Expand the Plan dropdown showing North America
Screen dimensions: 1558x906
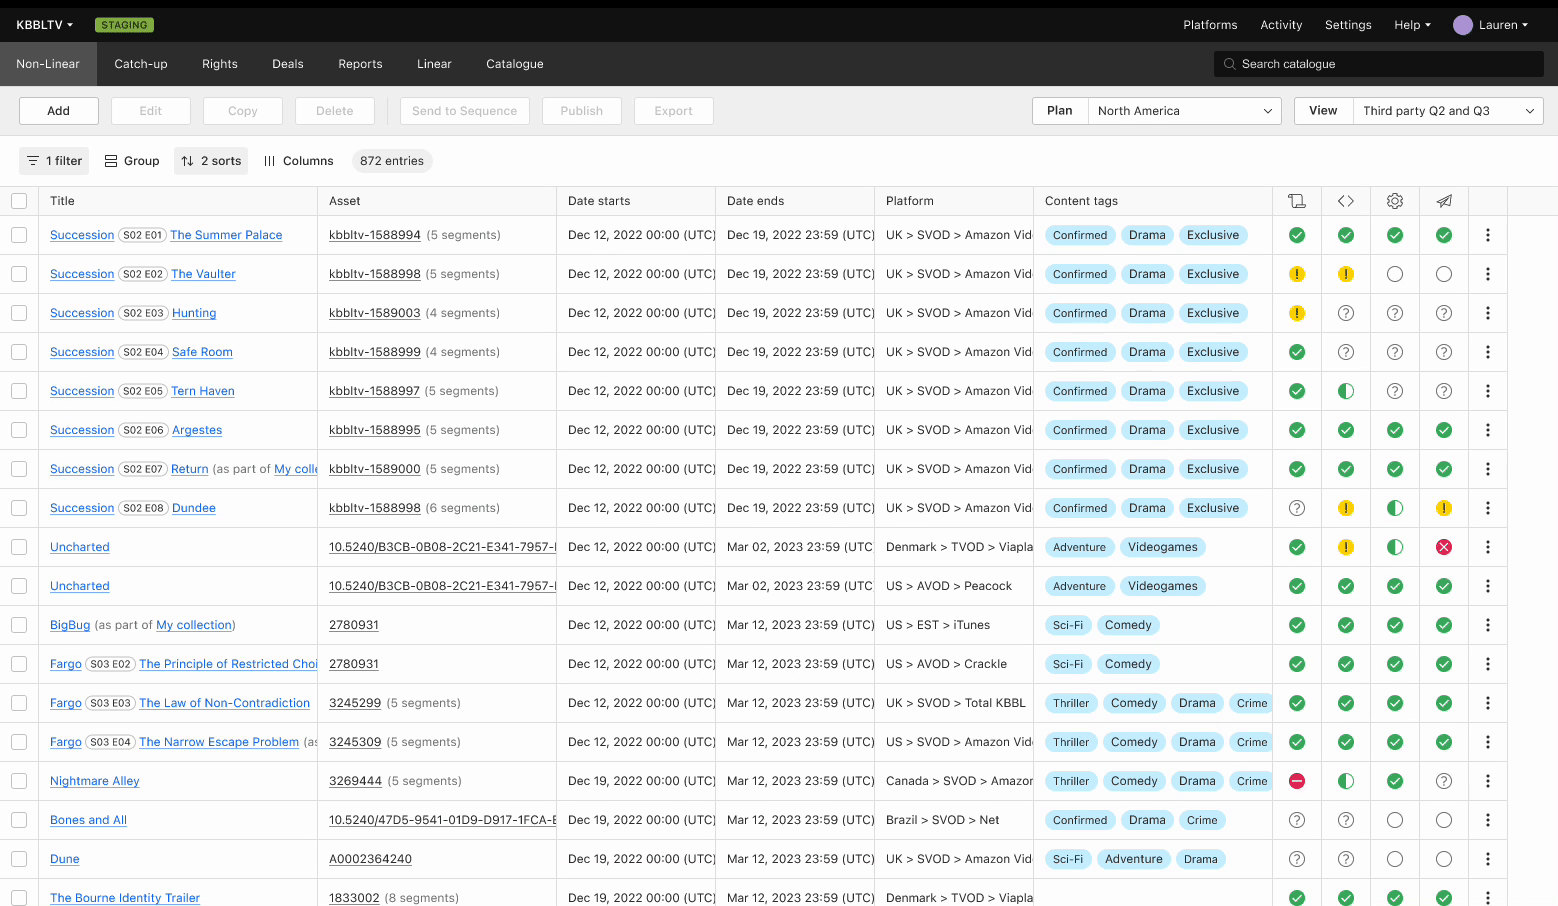[1184, 111]
